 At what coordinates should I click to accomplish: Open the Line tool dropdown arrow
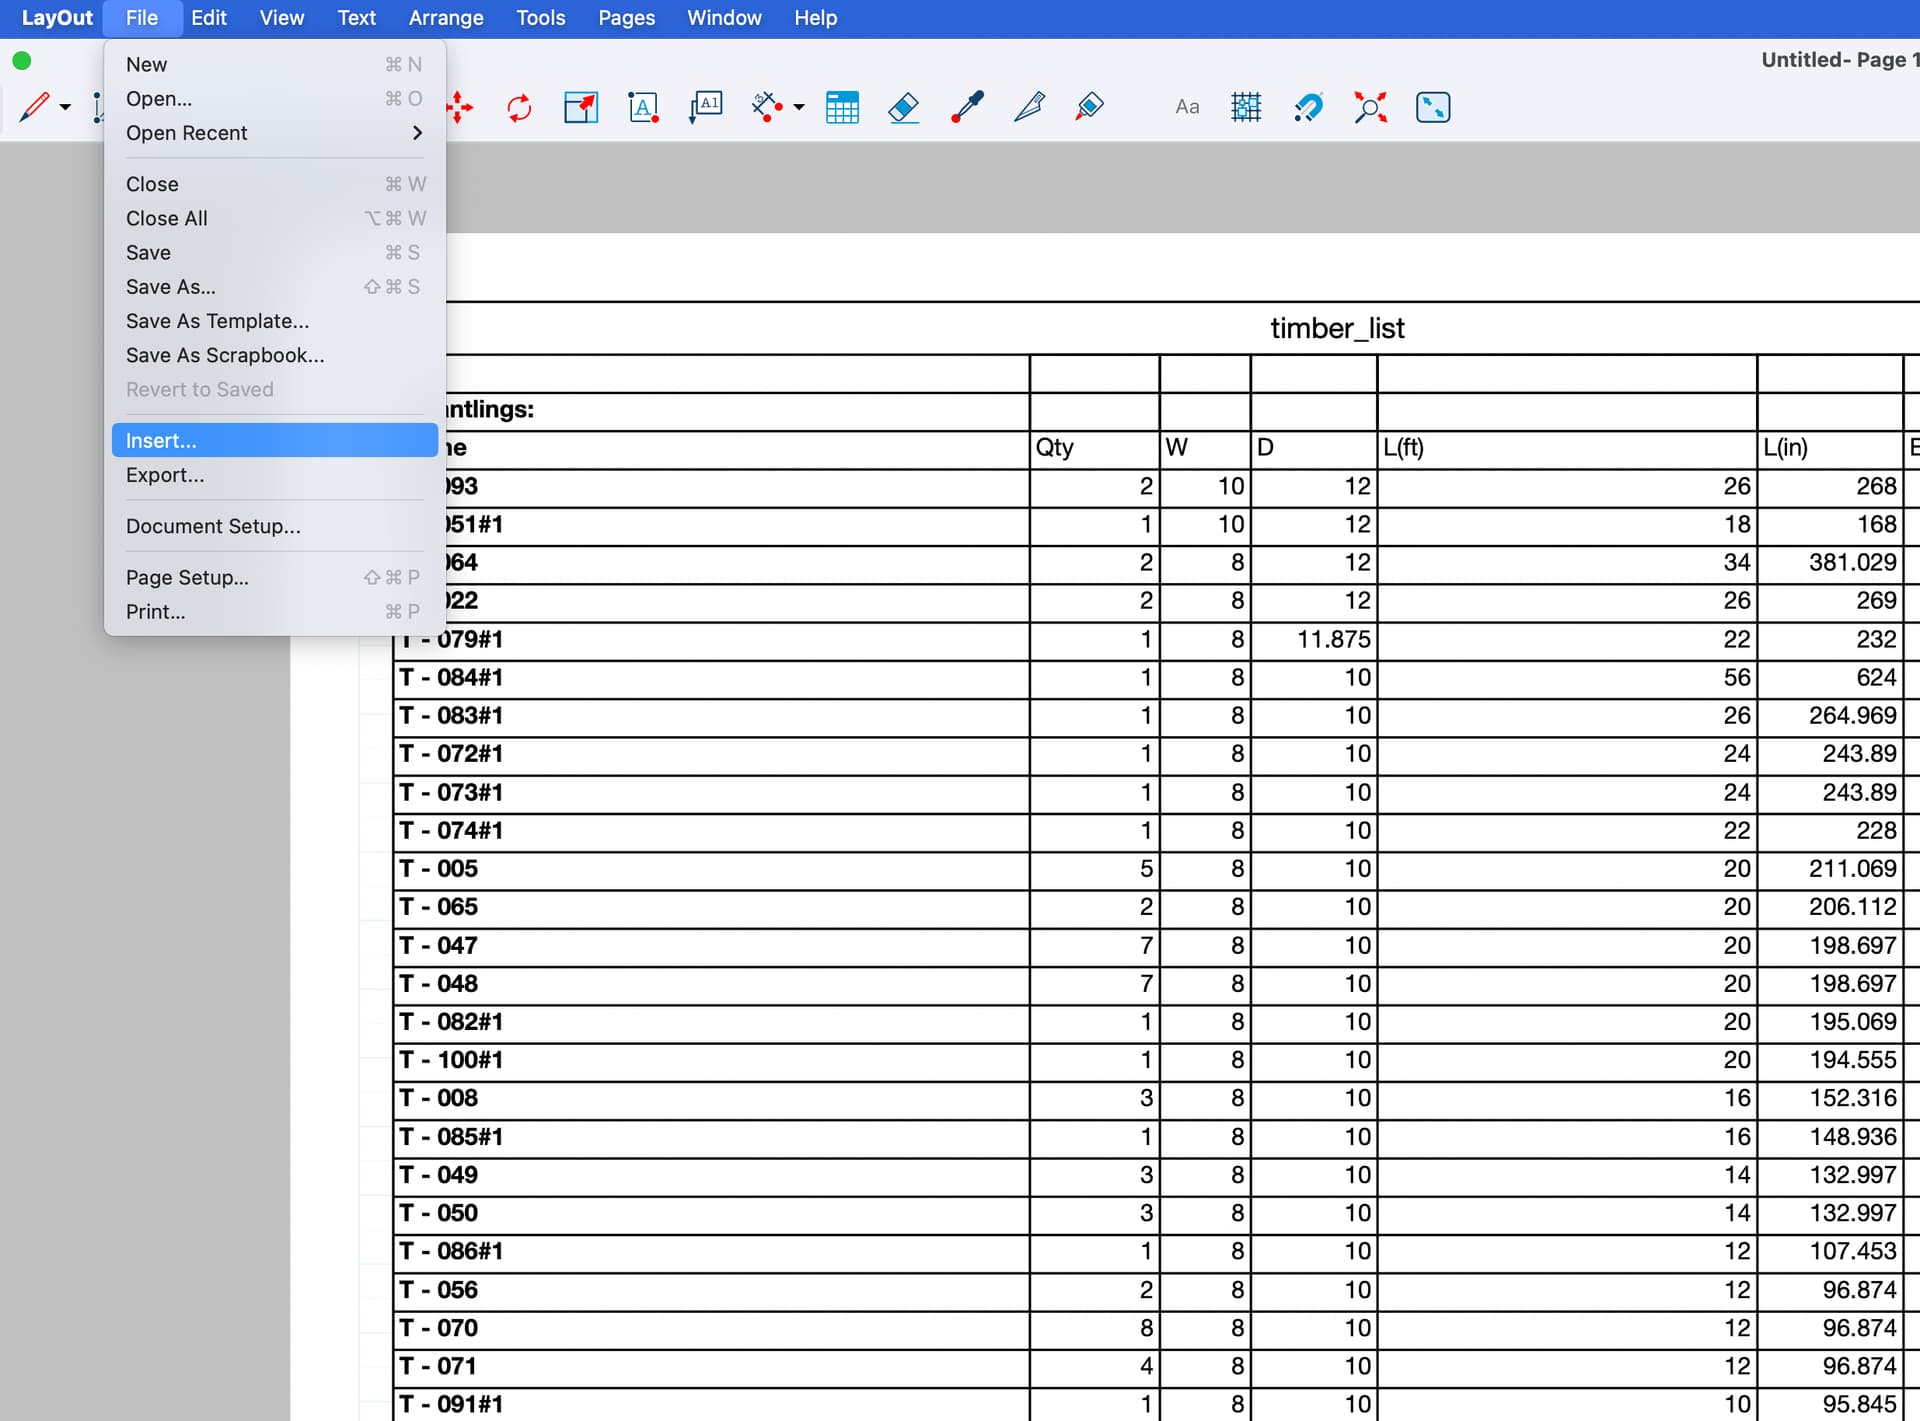pos(65,107)
